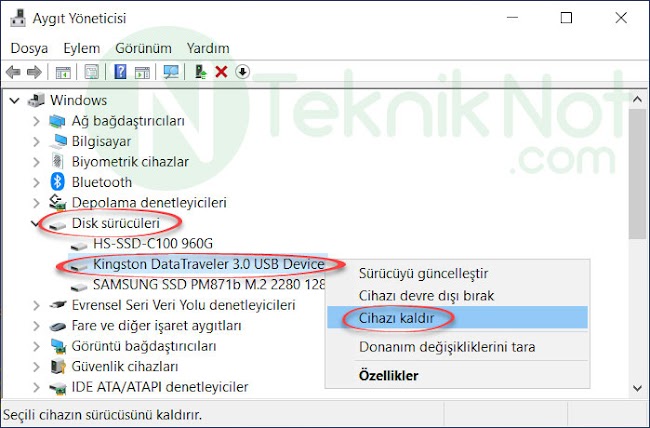Screen dimensions: 650x428
Task: Click the Aygıt Yöneticisi title bar icon
Action: point(18,18)
